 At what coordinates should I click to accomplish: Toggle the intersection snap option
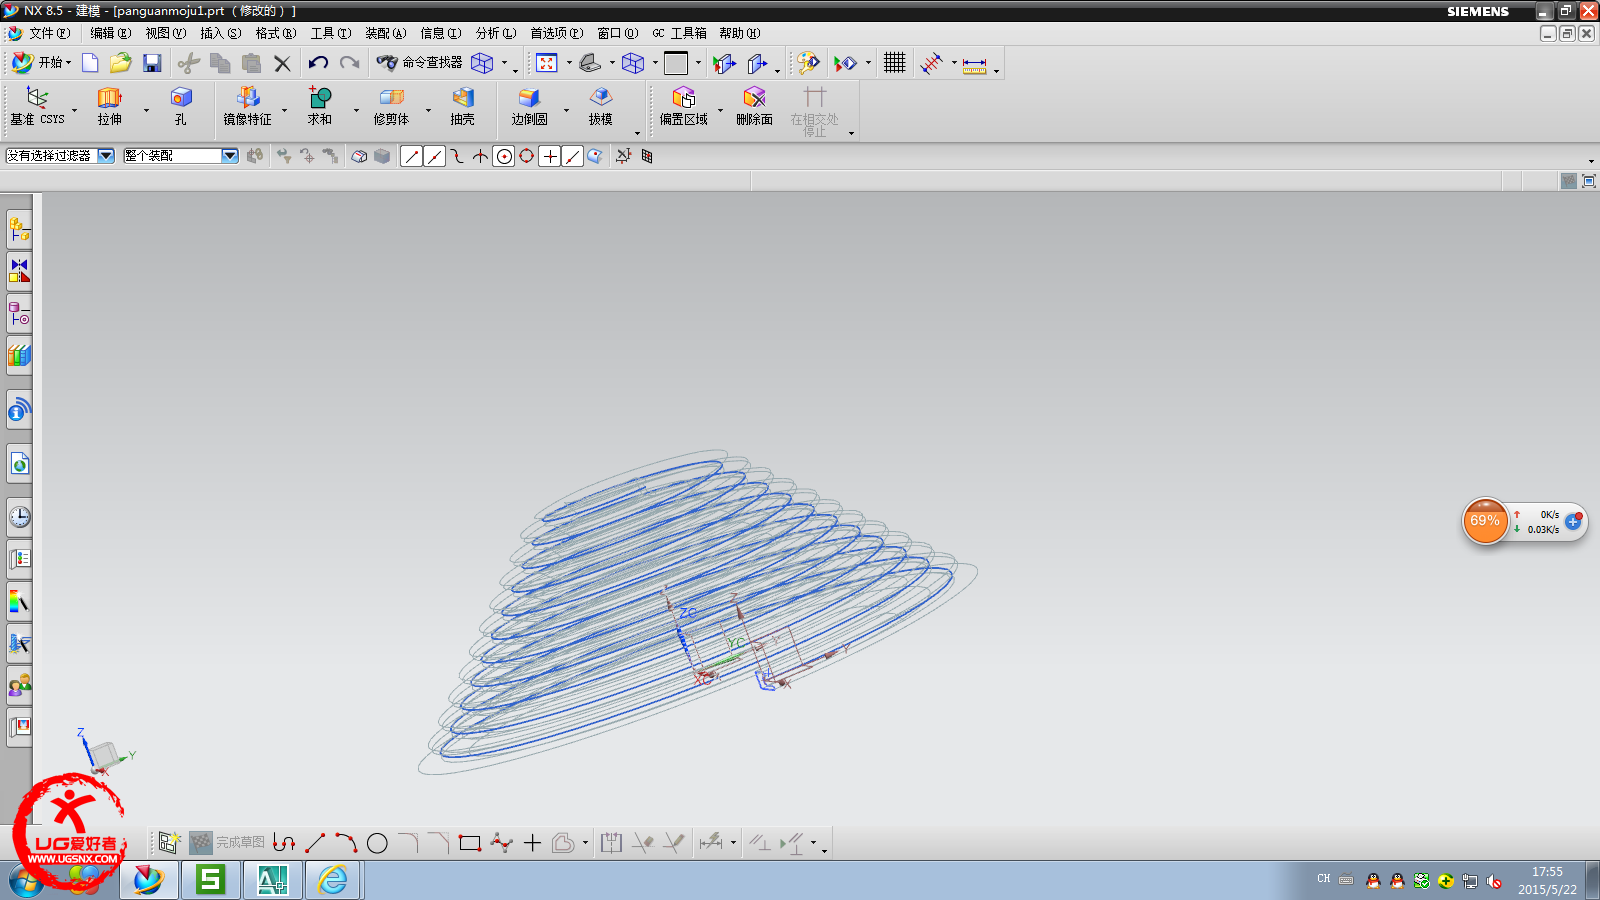point(481,156)
